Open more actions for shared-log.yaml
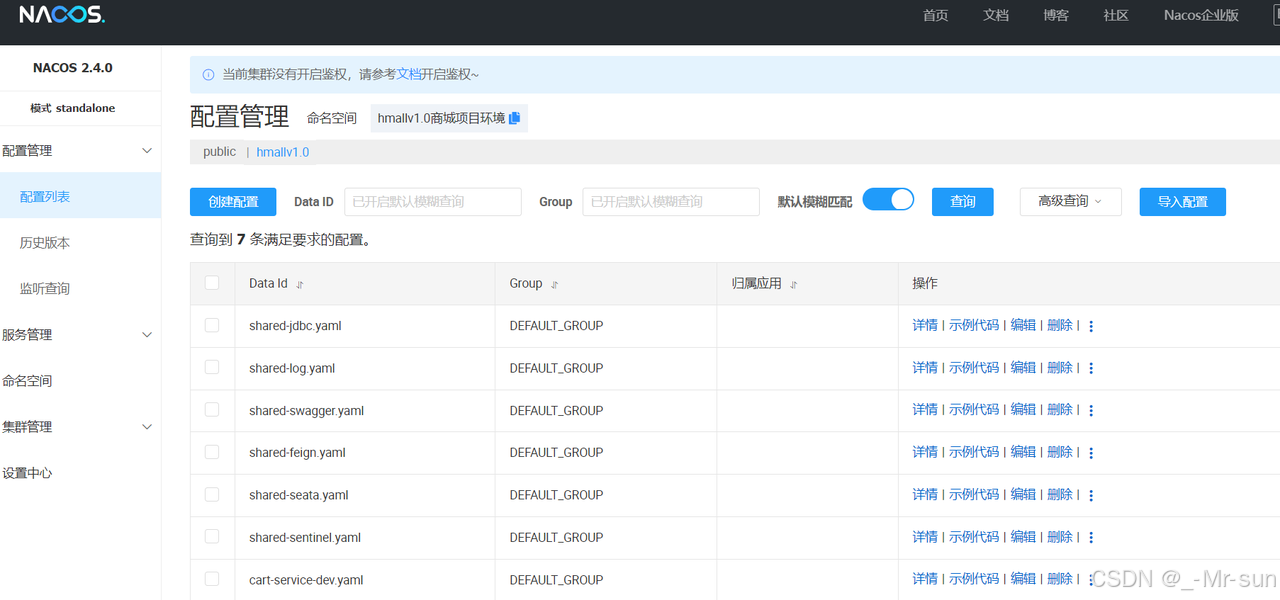The width and height of the screenshot is (1280, 600). pyautogui.click(x=1091, y=368)
